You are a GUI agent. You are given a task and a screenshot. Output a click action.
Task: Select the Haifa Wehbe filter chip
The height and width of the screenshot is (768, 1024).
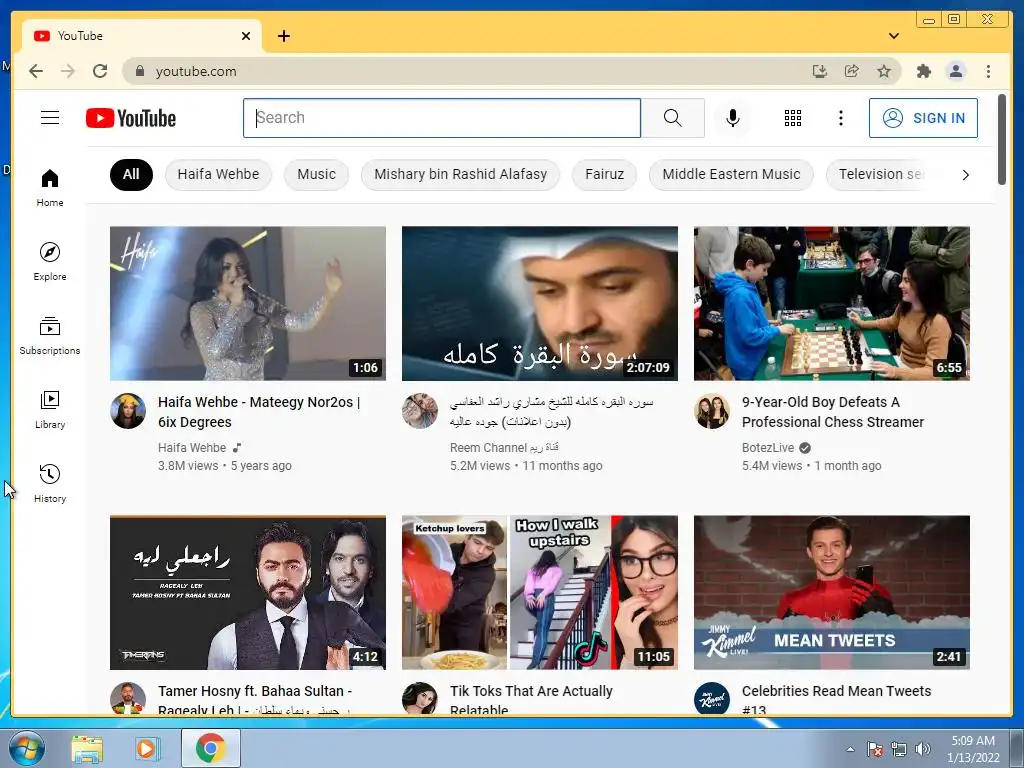tap(218, 174)
